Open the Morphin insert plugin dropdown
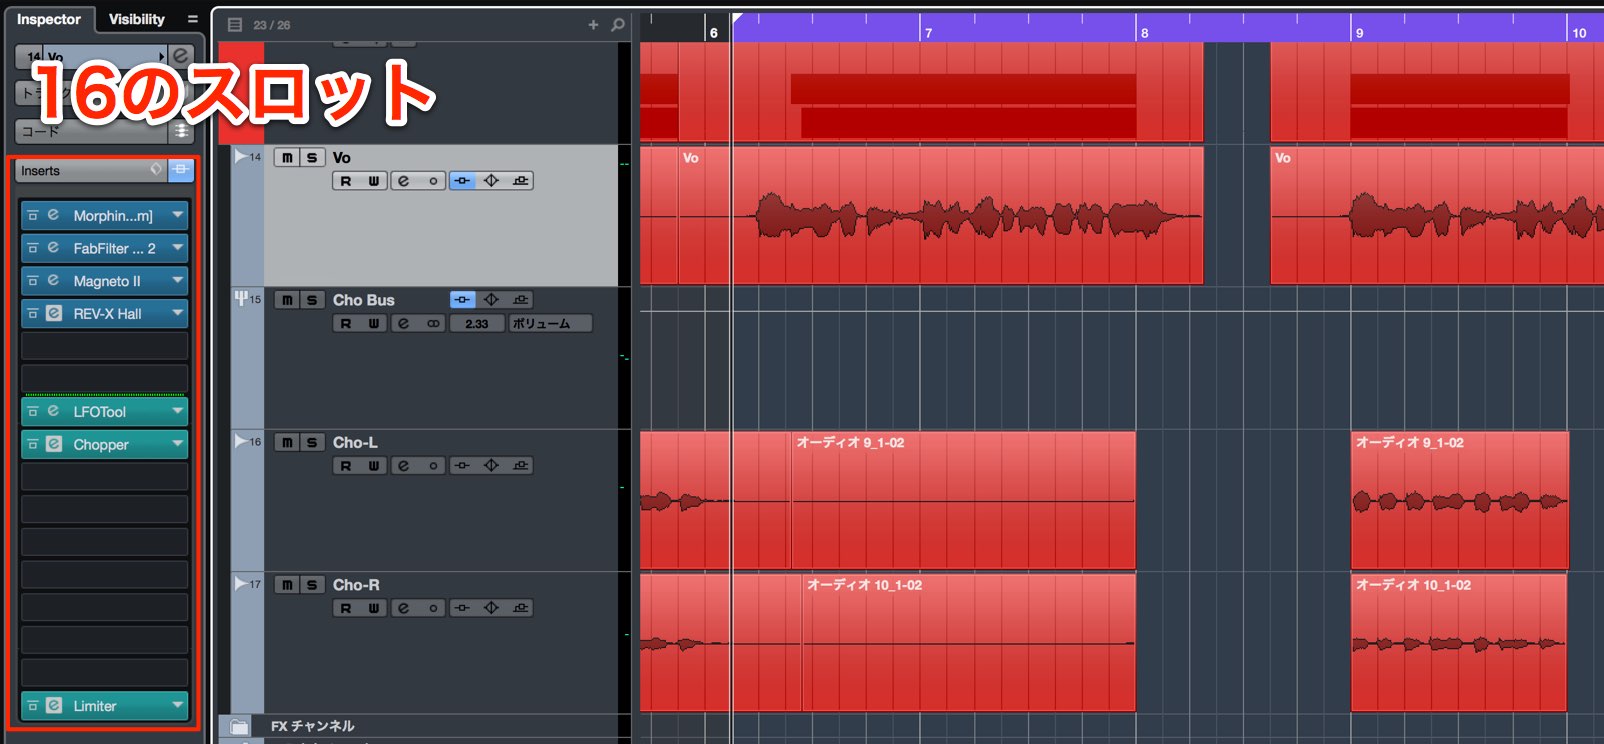This screenshot has height=744, width=1604. pos(178,215)
